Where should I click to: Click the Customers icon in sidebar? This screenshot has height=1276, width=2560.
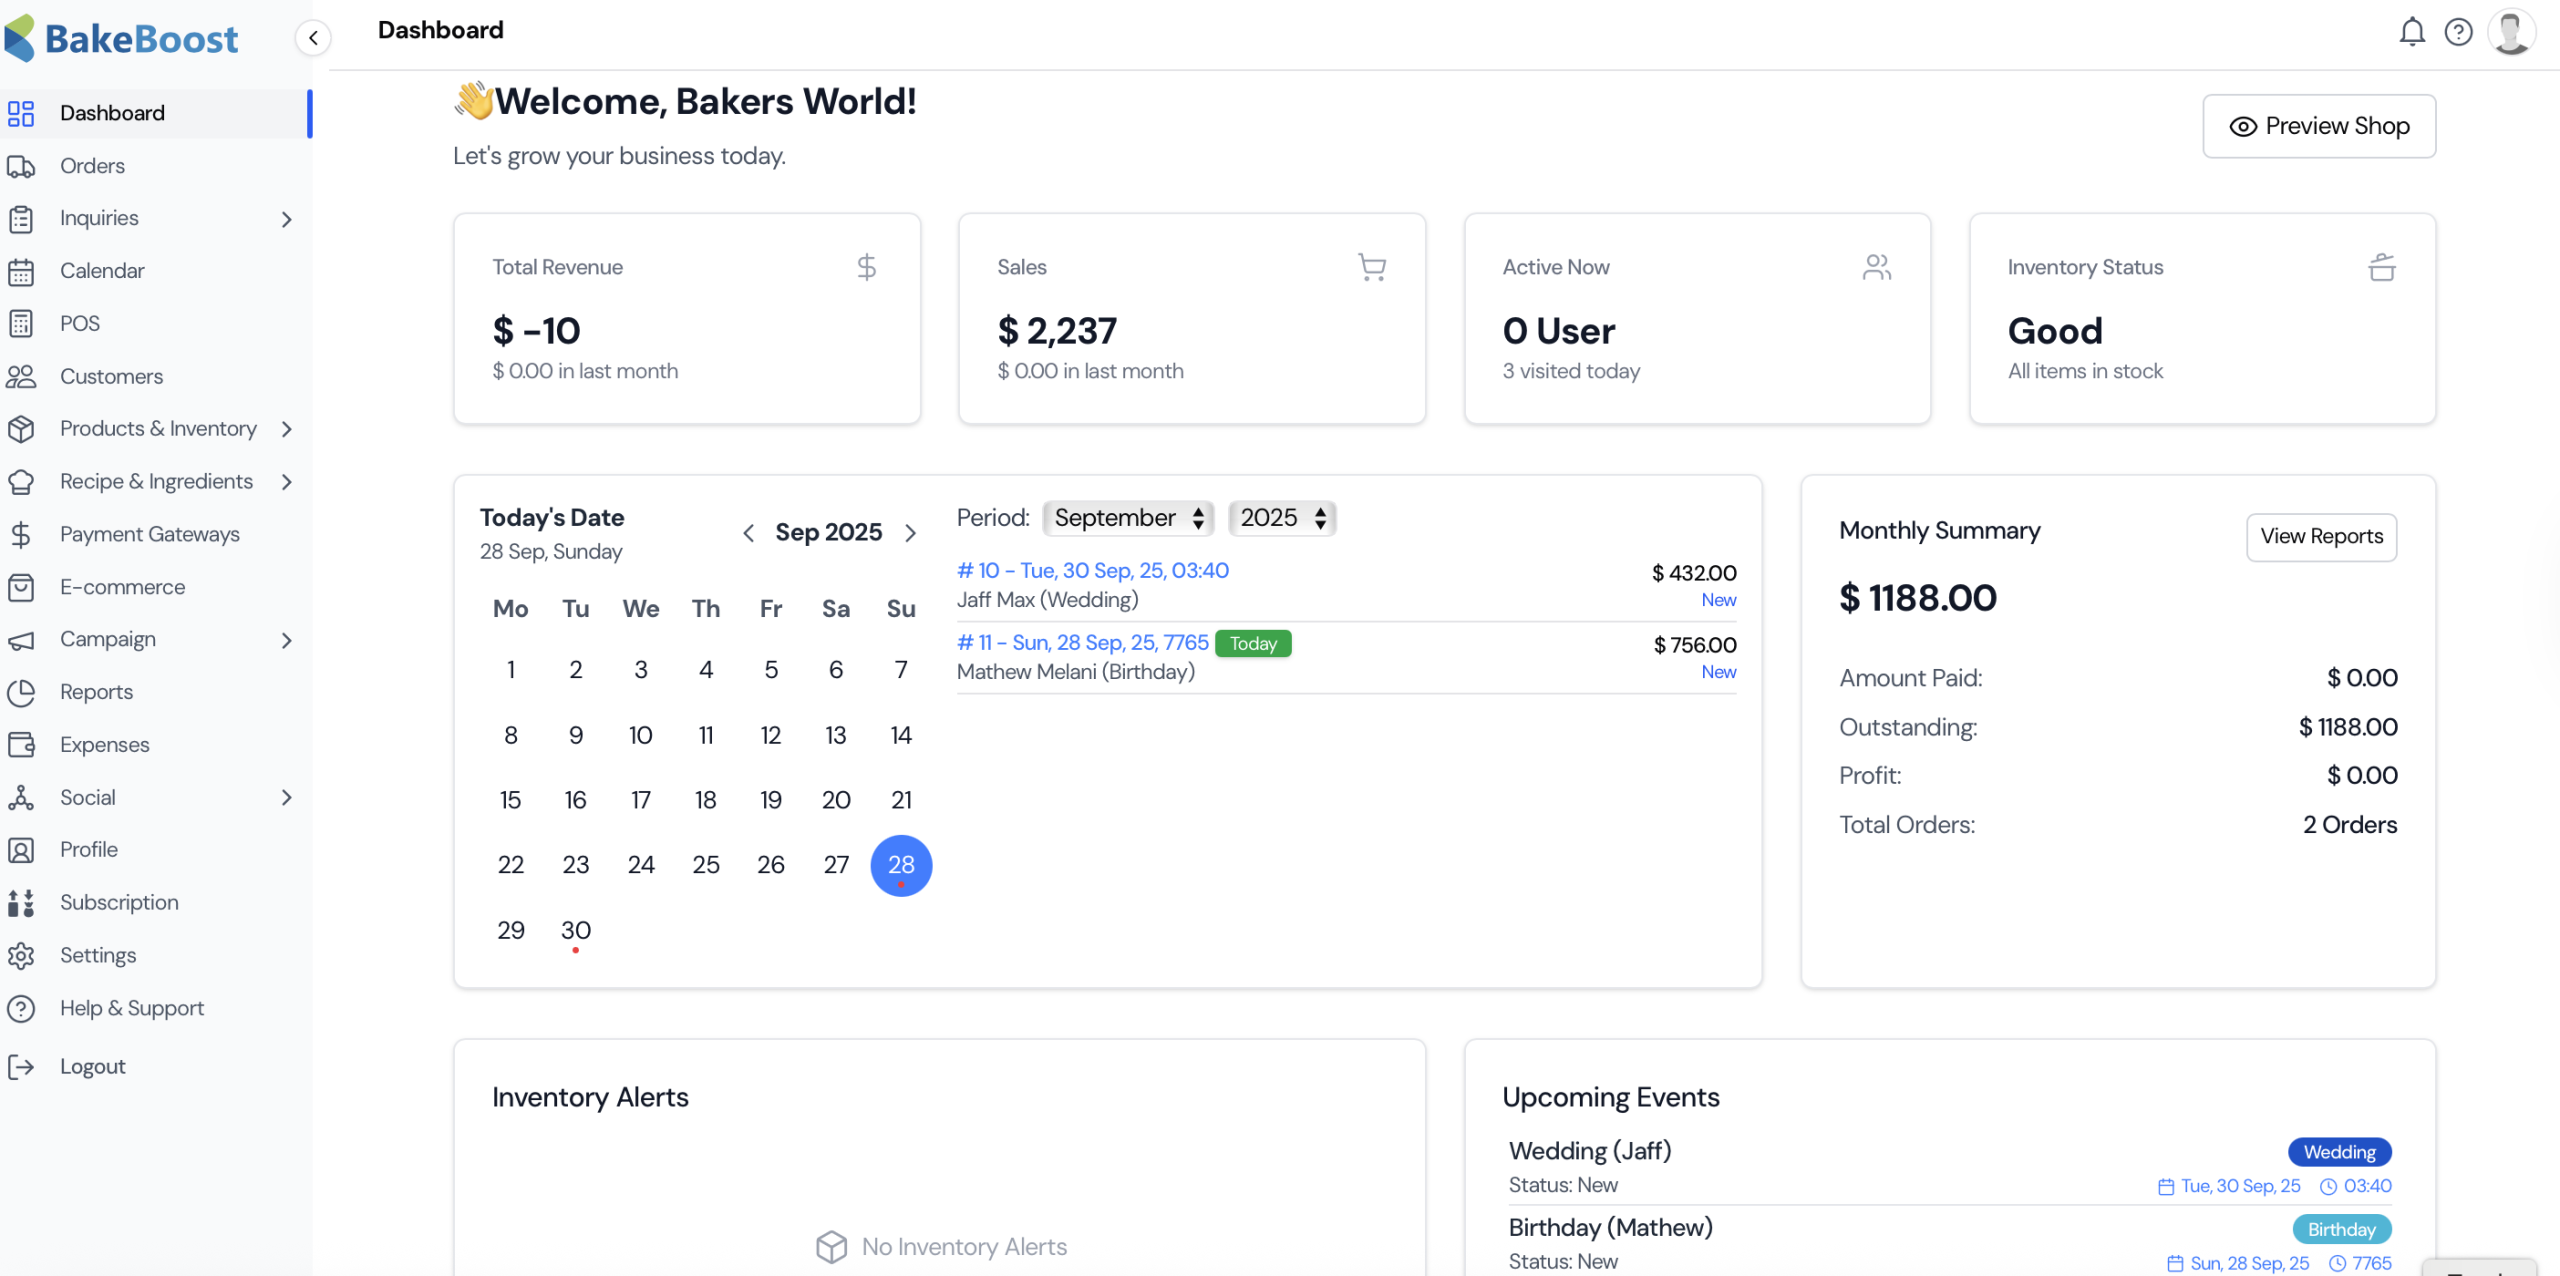pyautogui.click(x=22, y=376)
